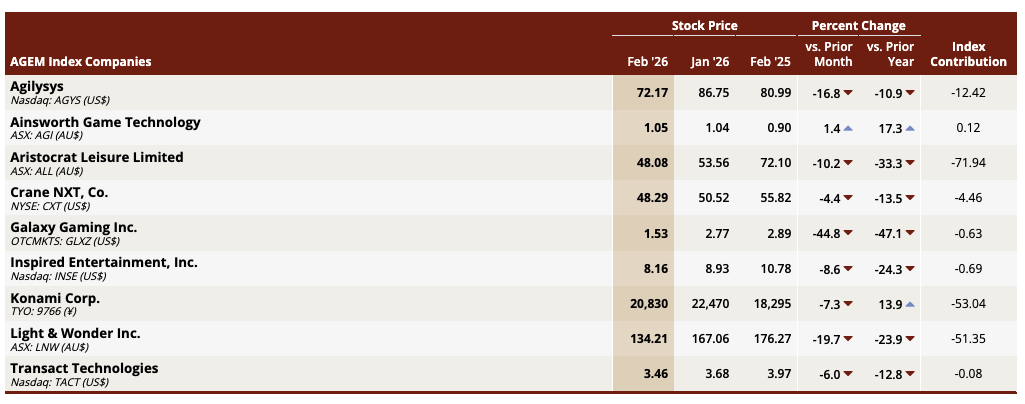The image size is (1025, 404).
Task: Click Konami prior year up arrow
Action: 909,305
